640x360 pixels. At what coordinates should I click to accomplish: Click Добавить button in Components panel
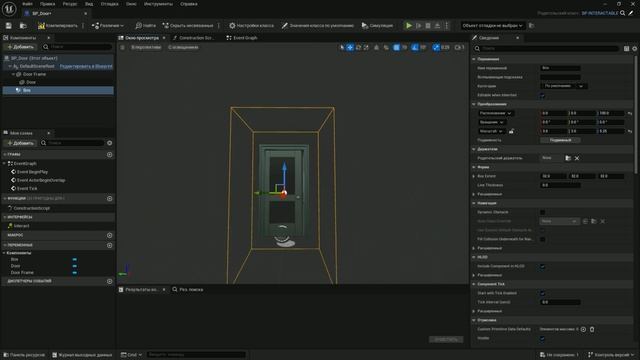point(20,47)
